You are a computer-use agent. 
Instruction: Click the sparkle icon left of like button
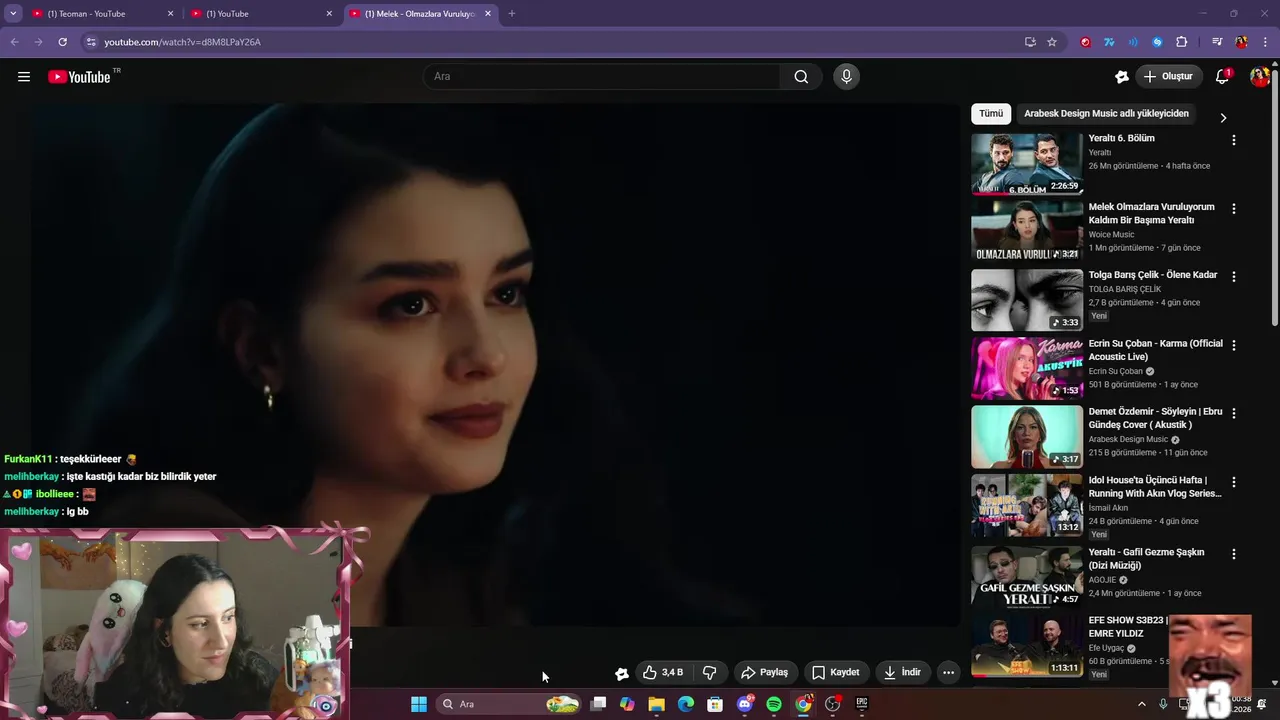[622, 673]
